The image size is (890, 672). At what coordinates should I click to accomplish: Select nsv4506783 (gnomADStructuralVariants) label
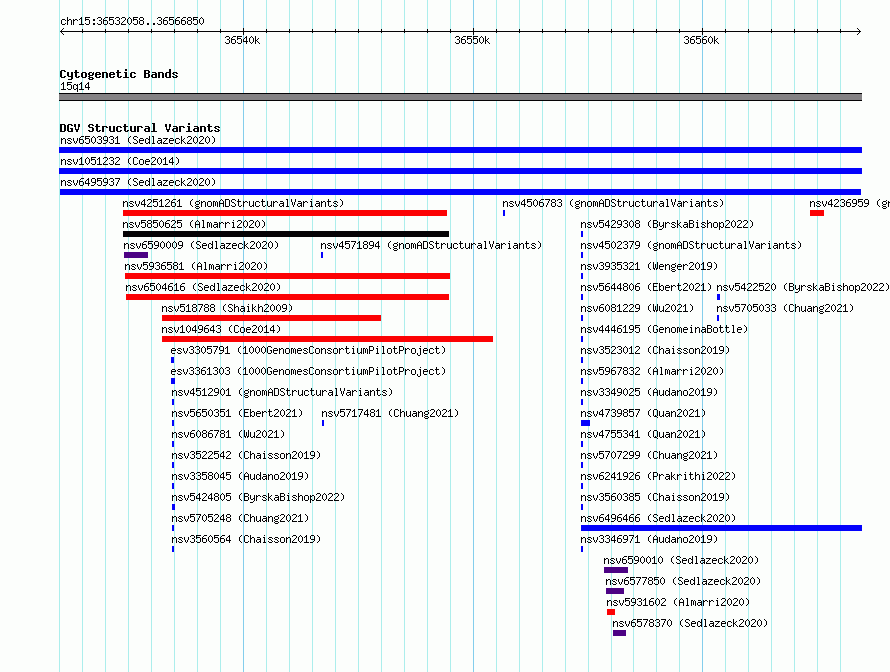(x=613, y=203)
